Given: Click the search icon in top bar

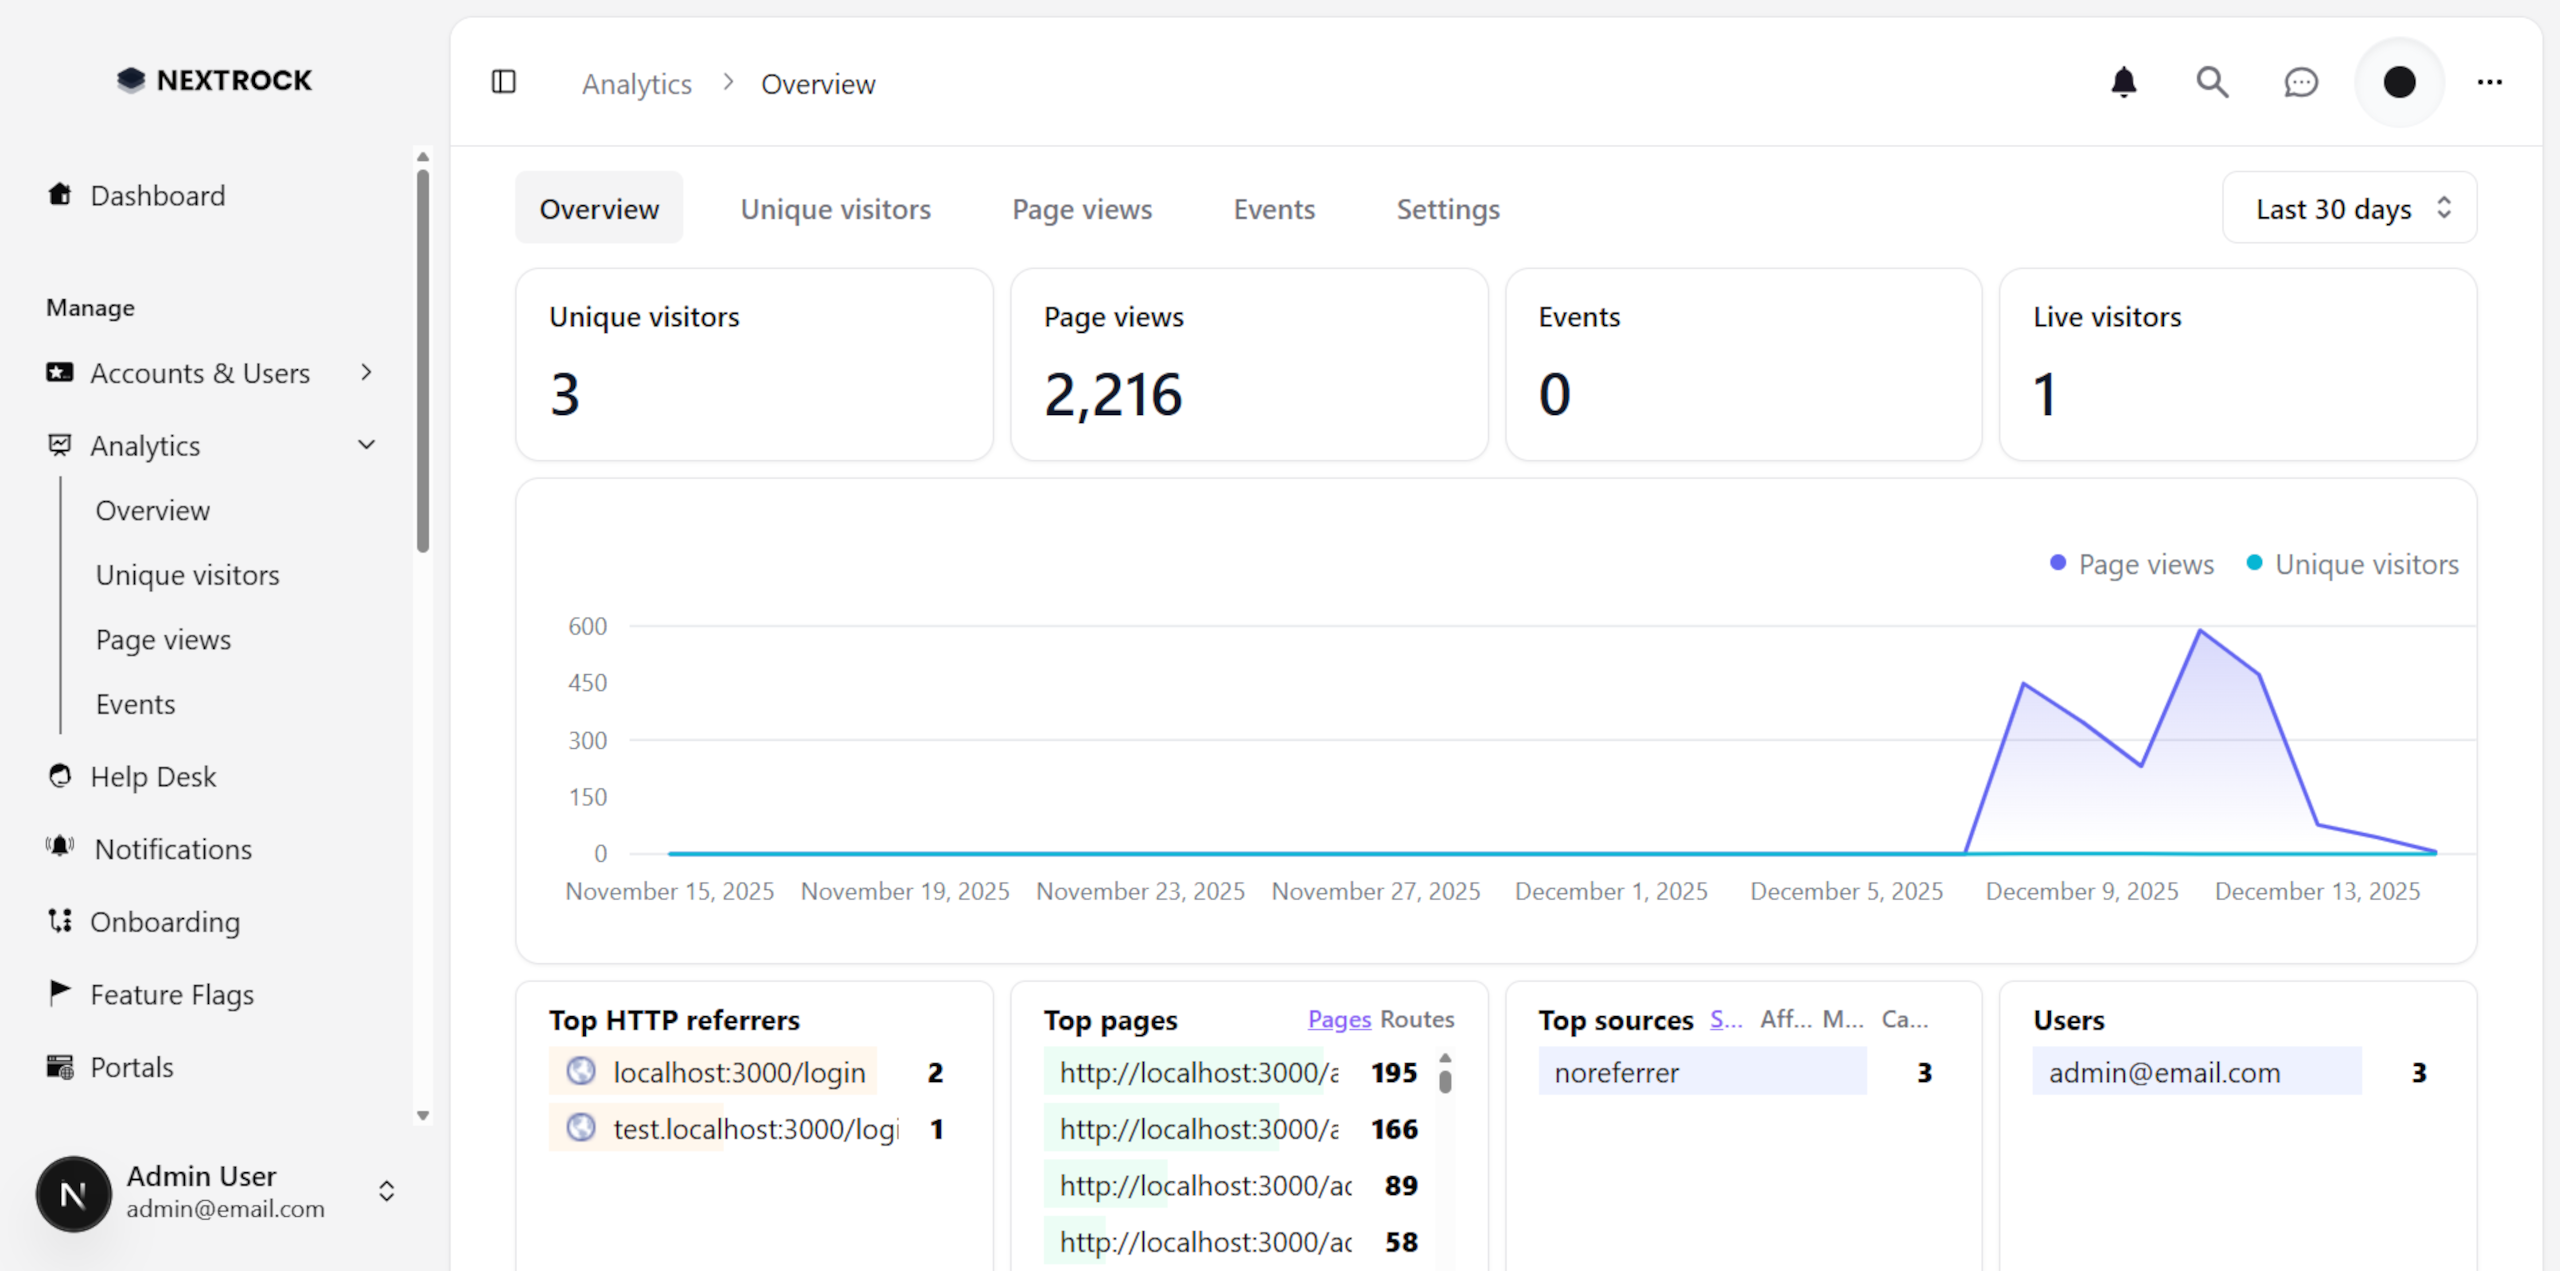Looking at the screenshot, I should (2213, 82).
